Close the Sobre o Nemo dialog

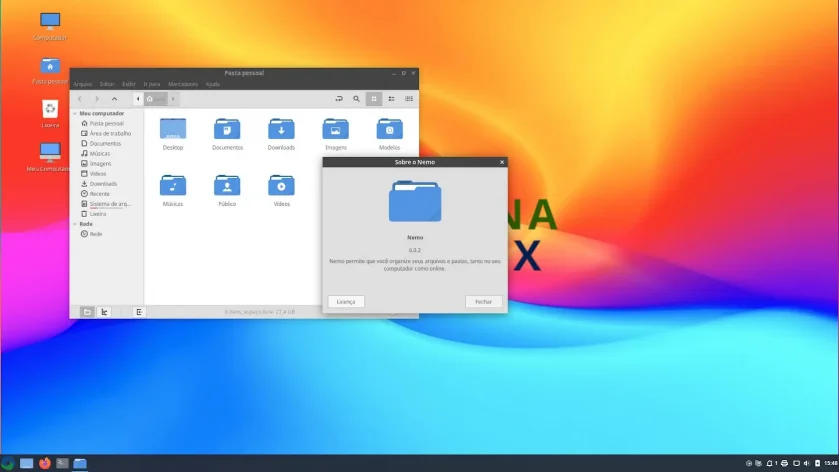(502, 162)
